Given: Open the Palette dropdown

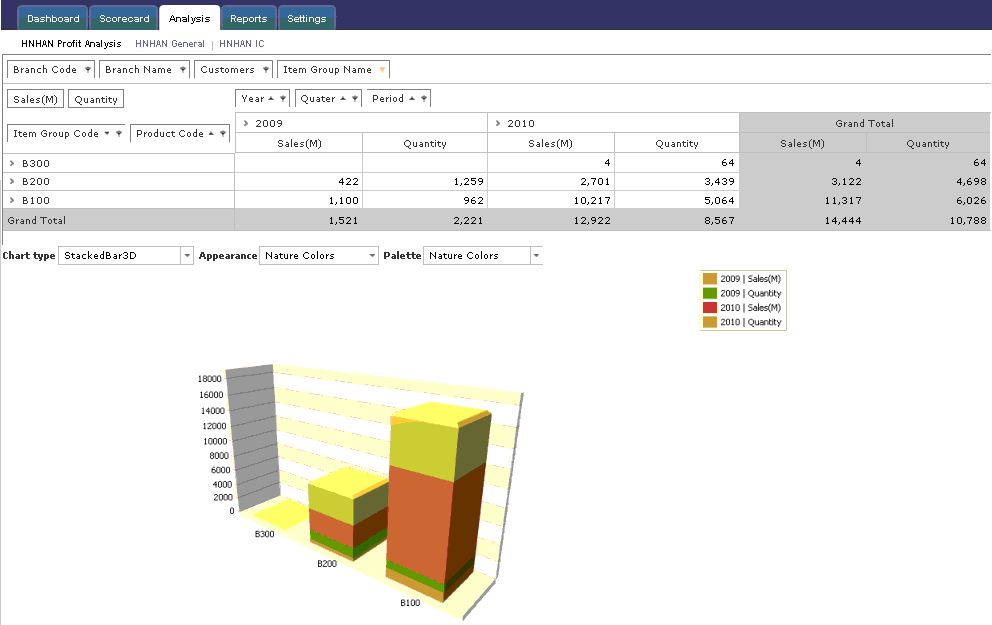Looking at the screenshot, I should click(535, 256).
